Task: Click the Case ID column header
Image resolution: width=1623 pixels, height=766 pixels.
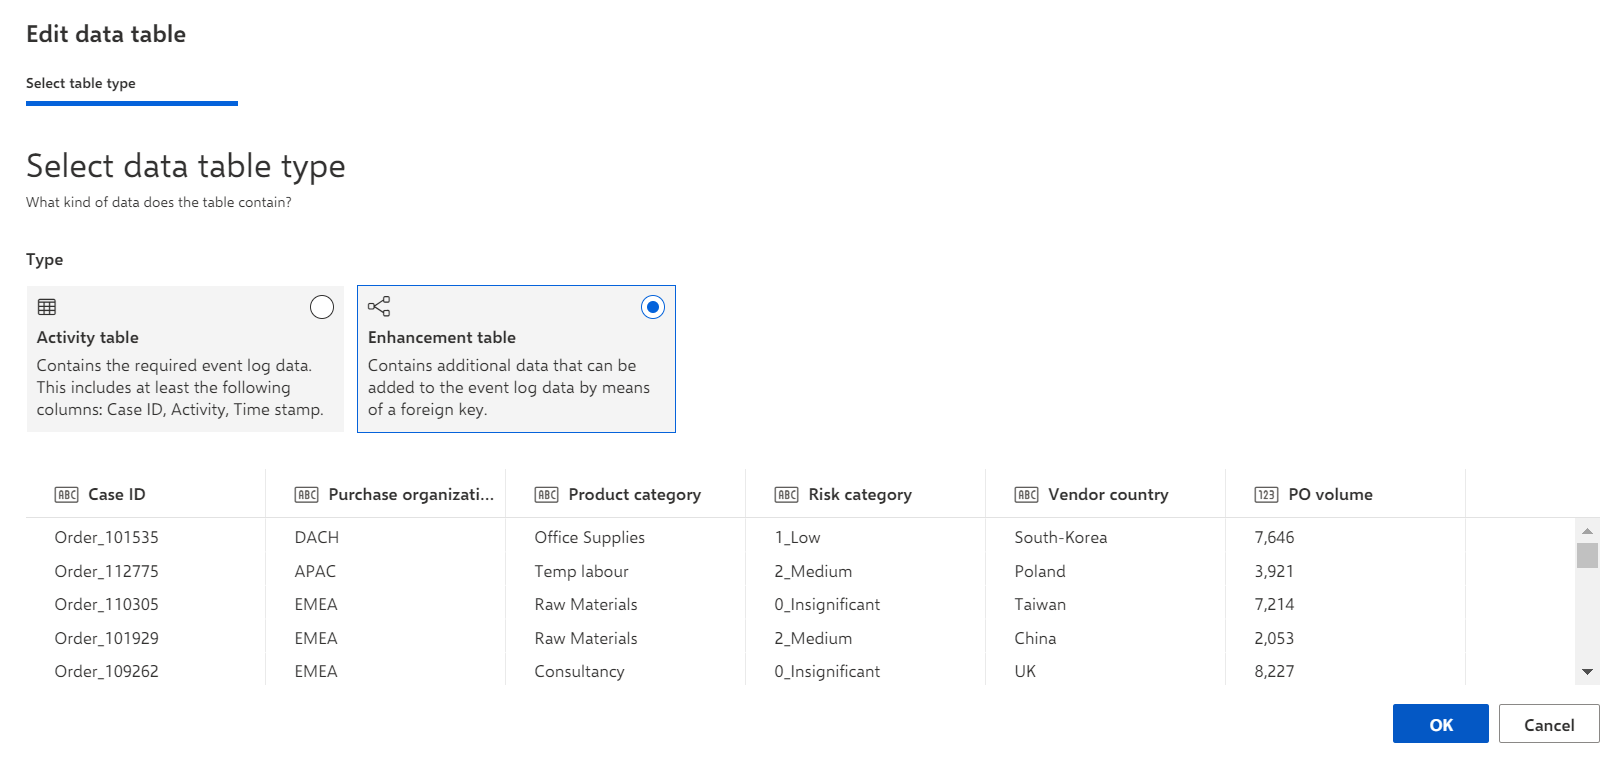Action: 145,494
